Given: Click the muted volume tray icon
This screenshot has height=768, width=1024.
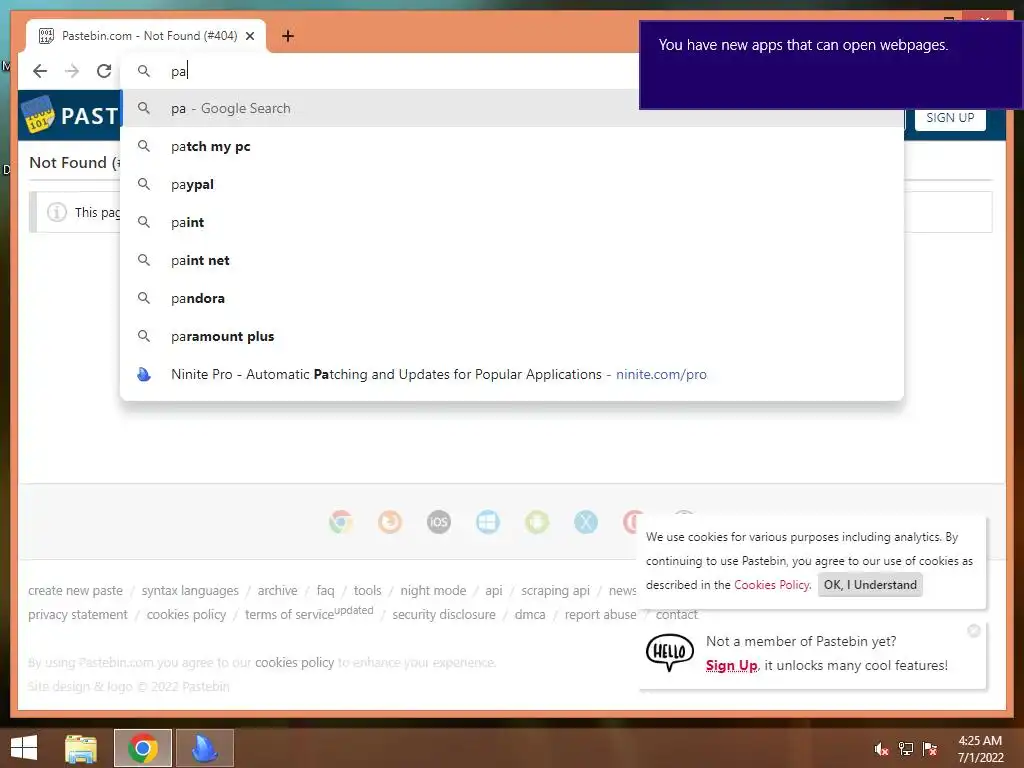Looking at the screenshot, I should coord(881,749).
